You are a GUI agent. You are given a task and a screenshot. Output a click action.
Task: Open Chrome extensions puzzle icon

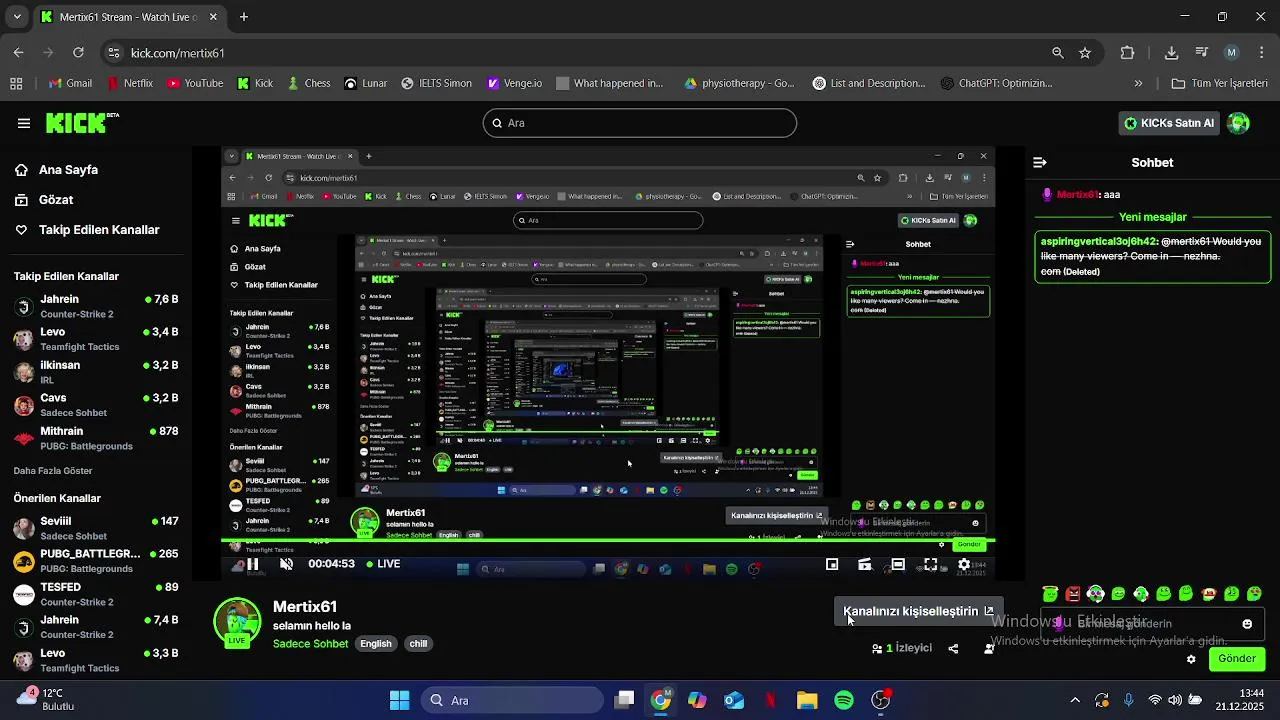coord(1128,53)
